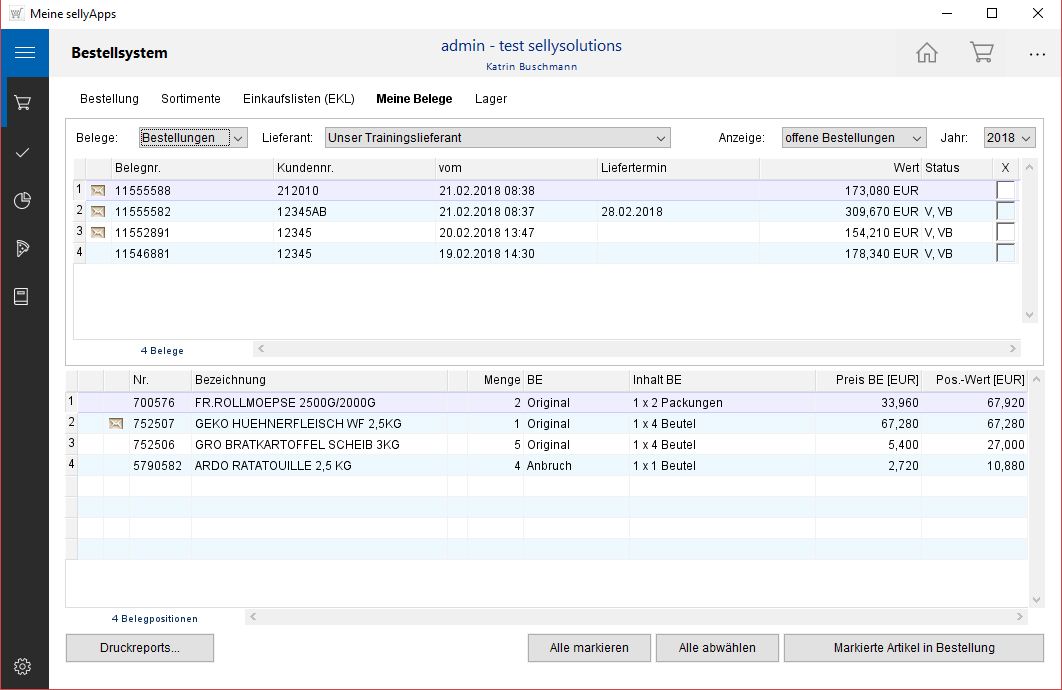Image resolution: width=1062 pixels, height=690 pixels.
Task: Open the checkmark section in sidebar
Action: point(24,152)
